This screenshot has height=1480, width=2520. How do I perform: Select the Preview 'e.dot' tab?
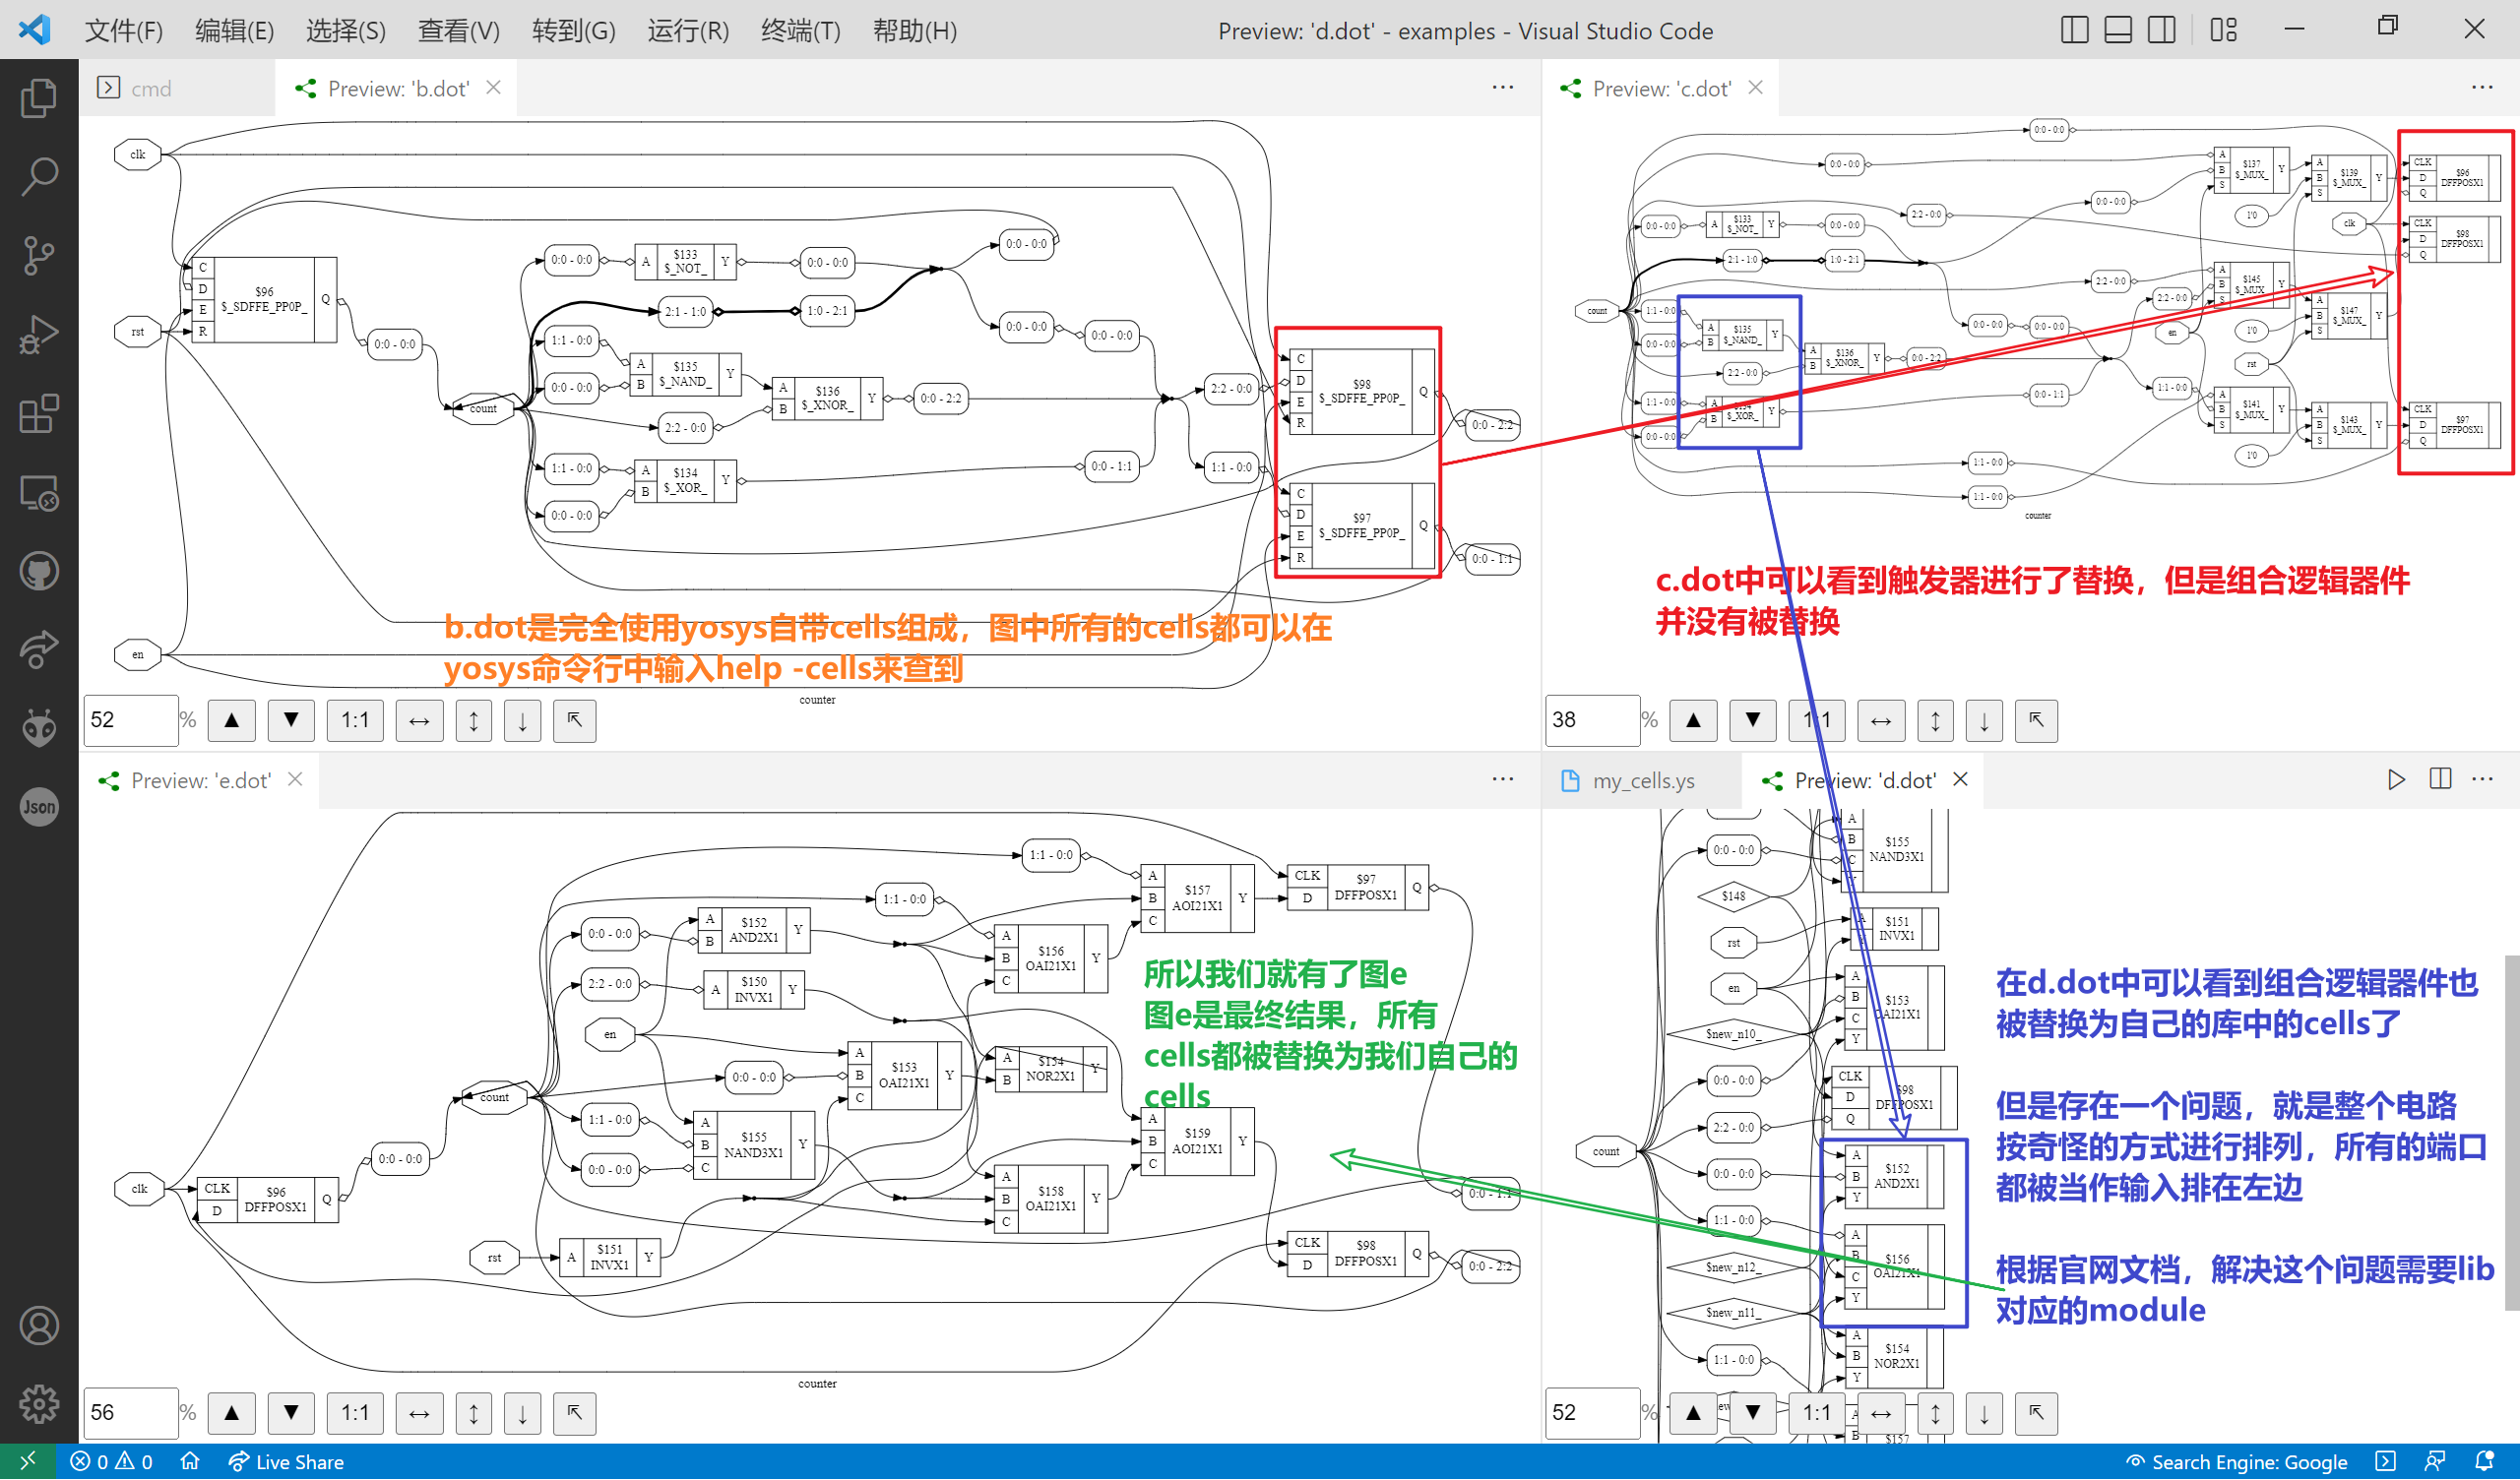click(x=200, y=780)
